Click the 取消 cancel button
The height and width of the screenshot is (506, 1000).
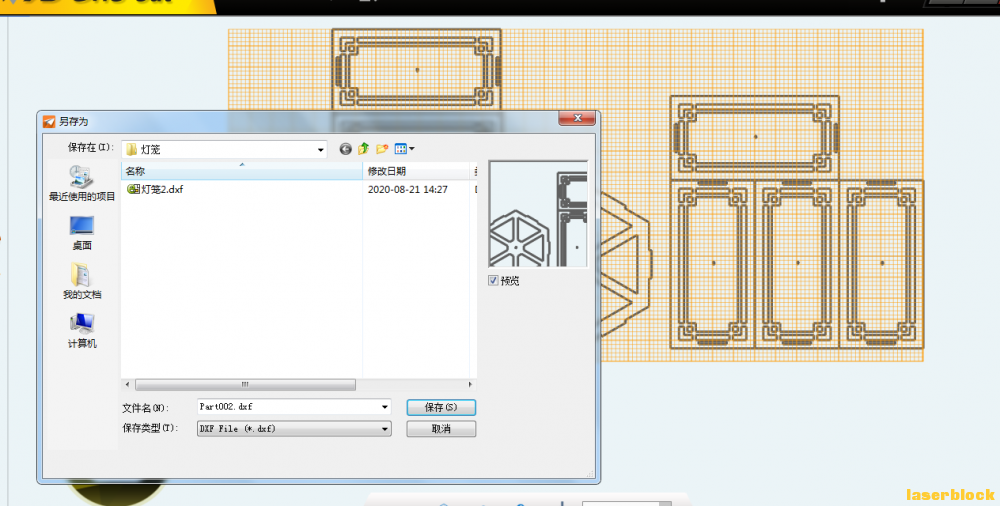pyautogui.click(x=441, y=429)
